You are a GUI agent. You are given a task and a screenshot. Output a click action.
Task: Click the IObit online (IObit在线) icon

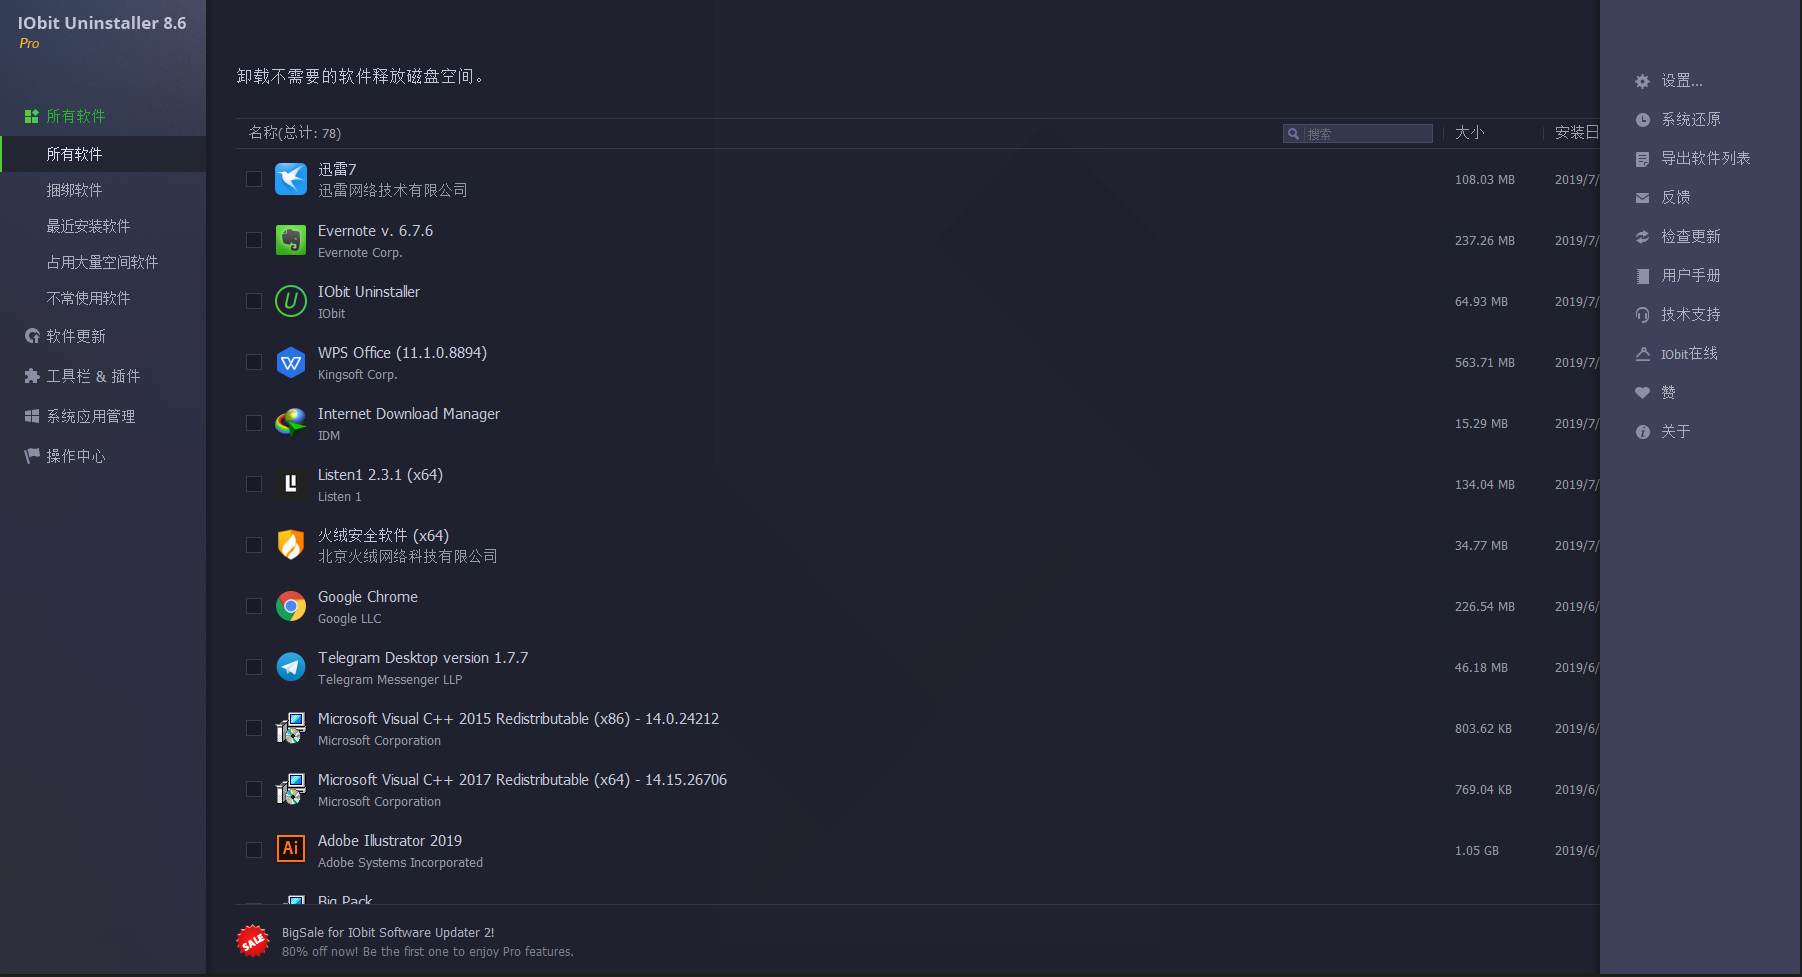(1642, 354)
